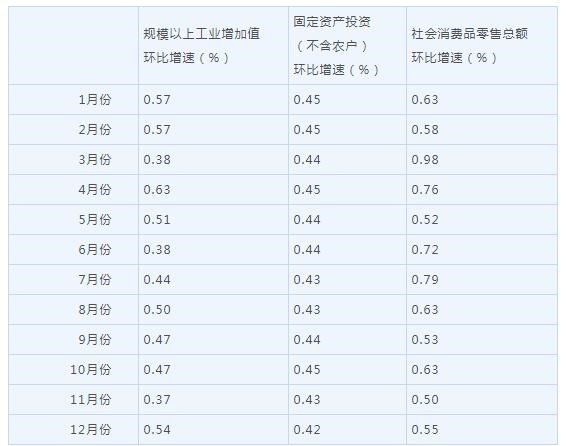Click 0.63 industrial value for 4月份
The image size is (566, 446).
pos(157,190)
